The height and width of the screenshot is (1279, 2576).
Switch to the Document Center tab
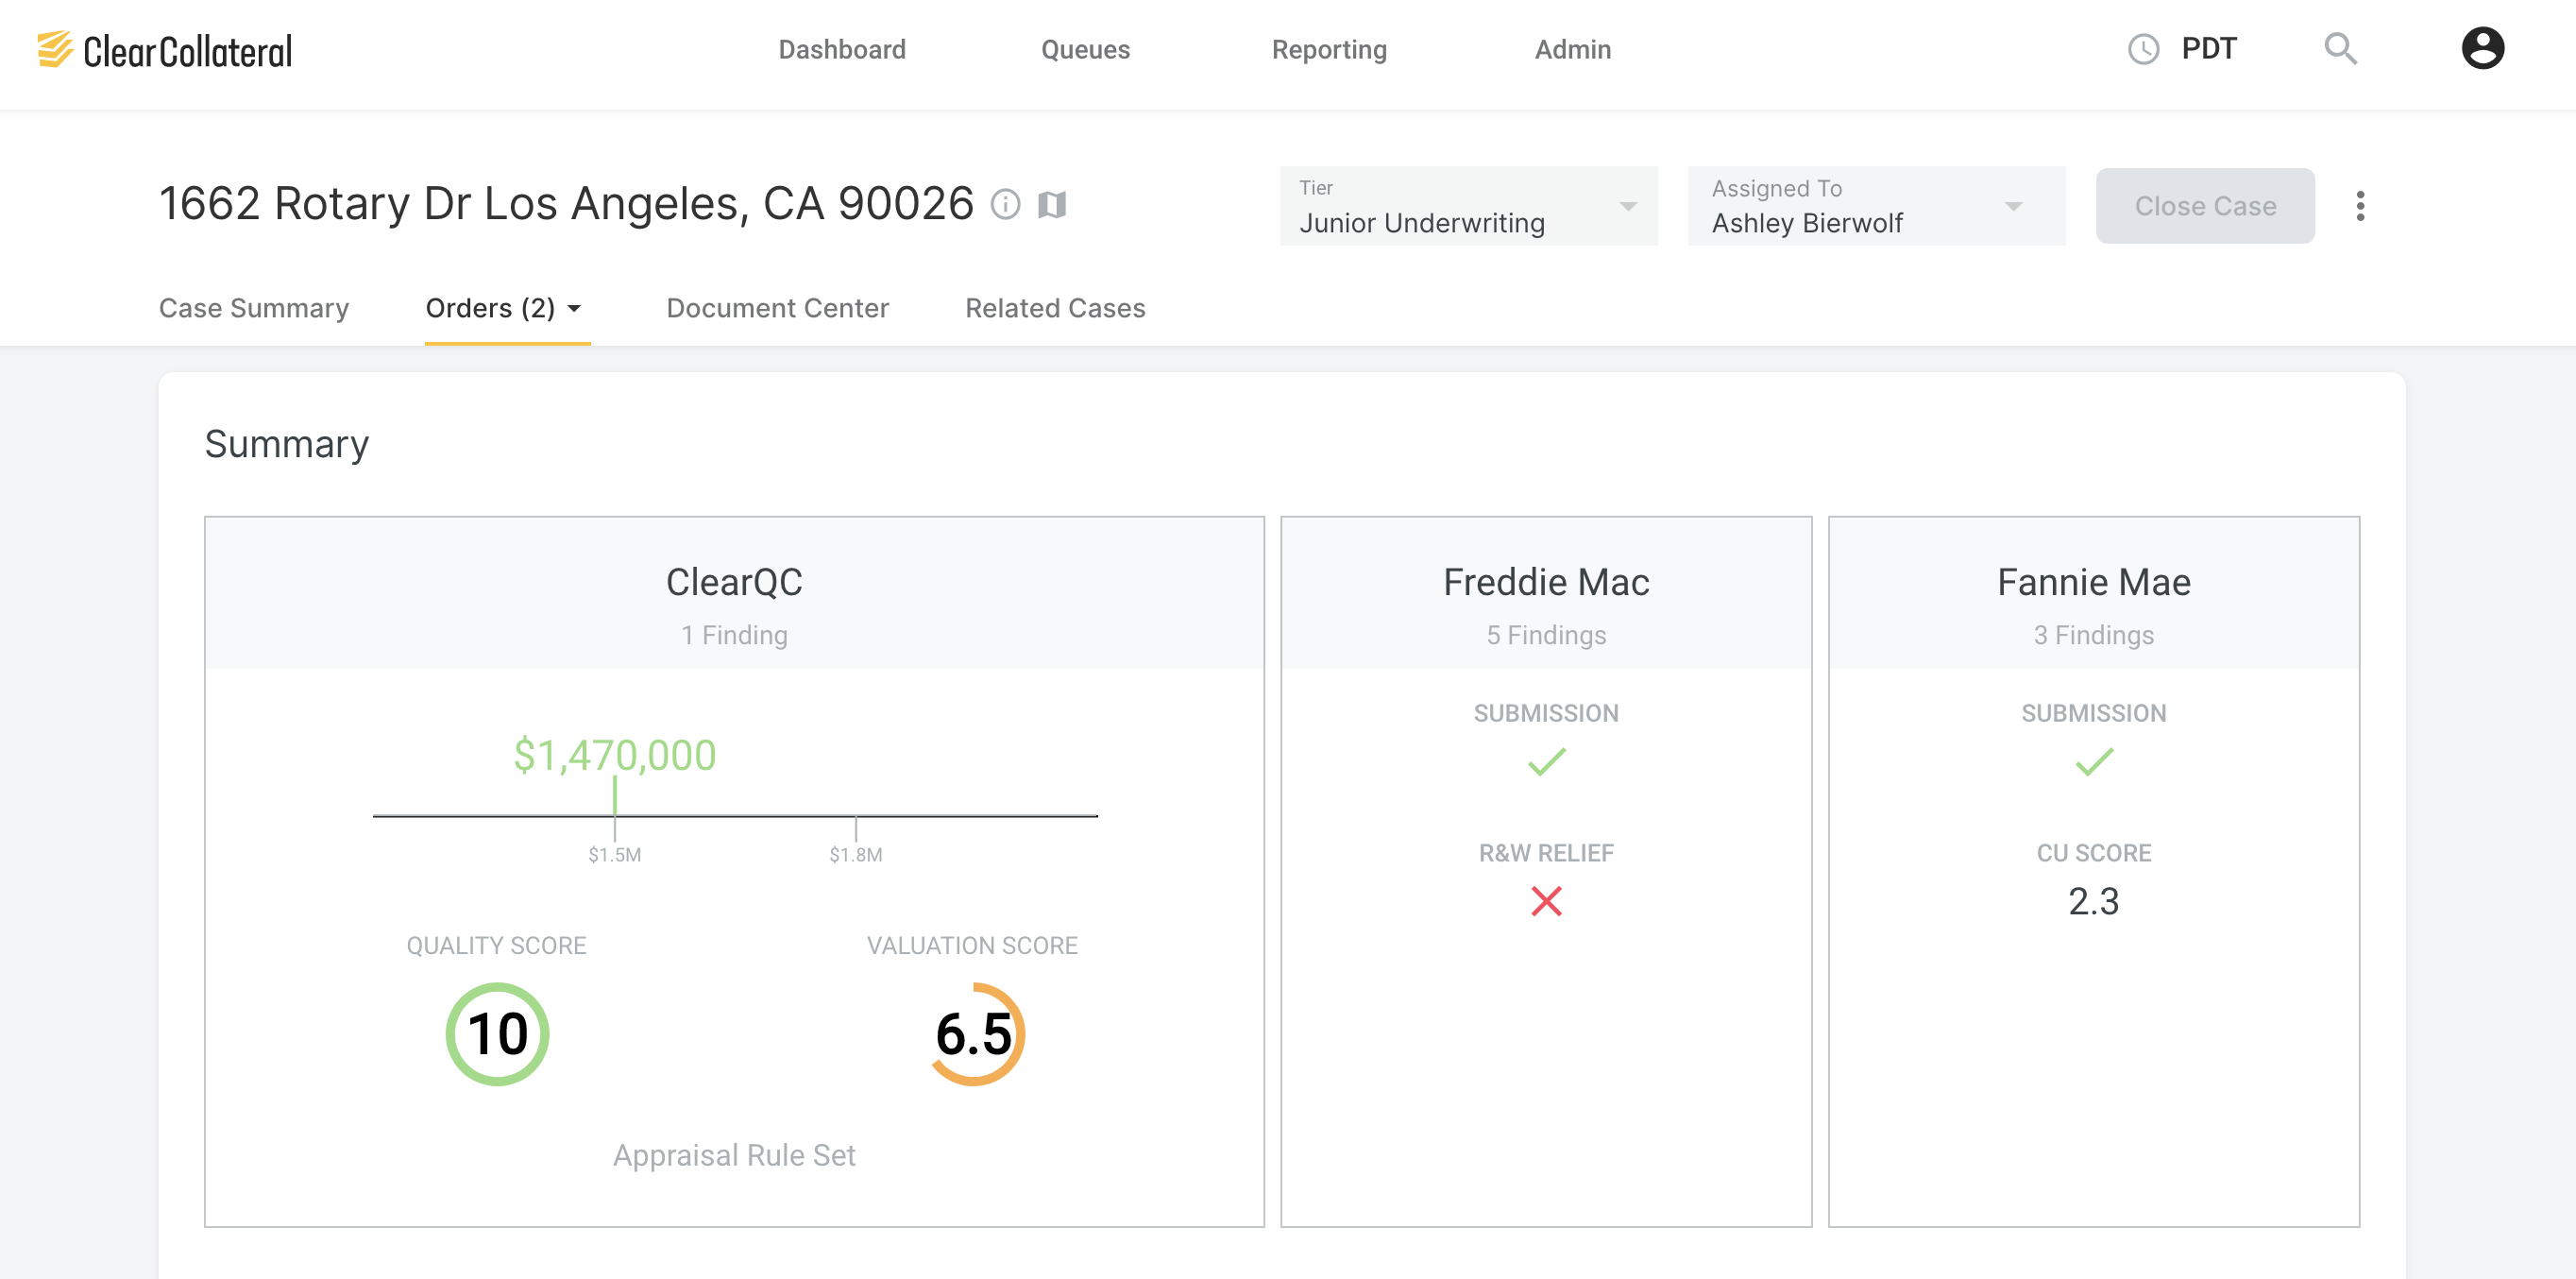coord(777,308)
